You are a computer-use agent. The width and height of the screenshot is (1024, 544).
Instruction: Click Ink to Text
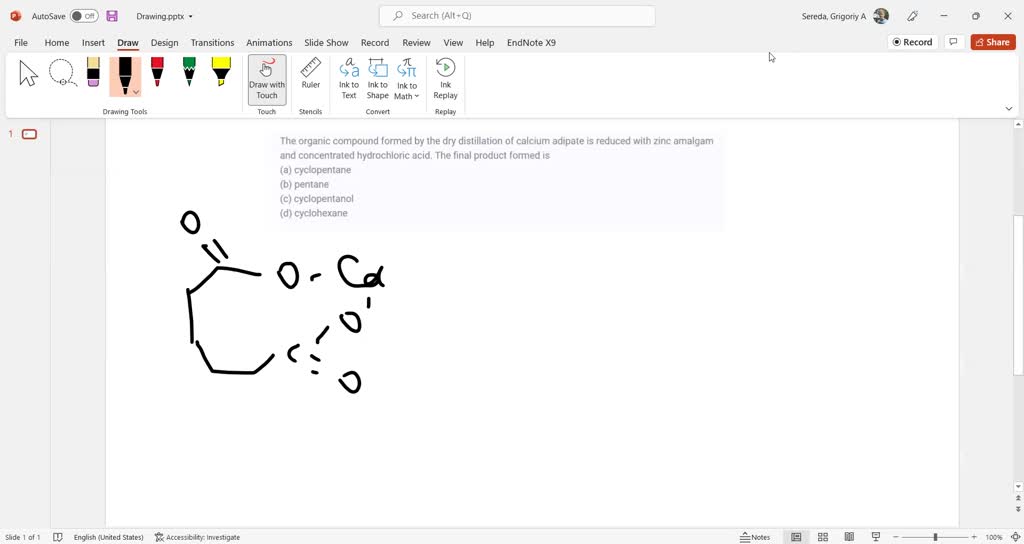click(x=349, y=79)
